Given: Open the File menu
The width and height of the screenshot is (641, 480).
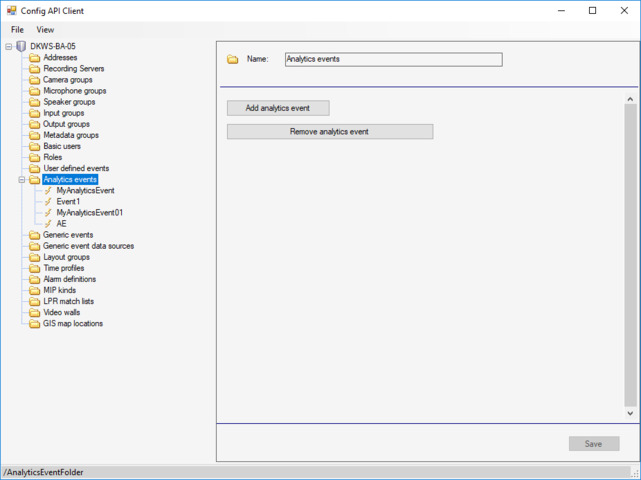Looking at the screenshot, I should [17, 30].
